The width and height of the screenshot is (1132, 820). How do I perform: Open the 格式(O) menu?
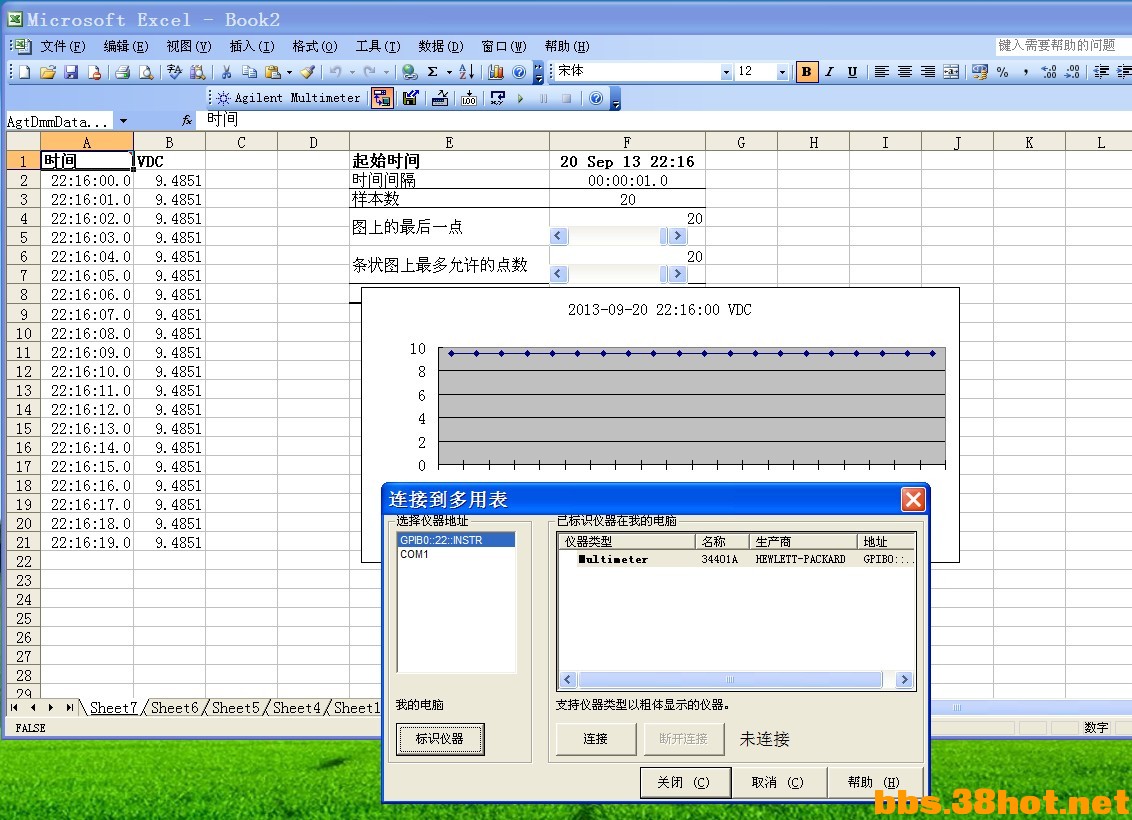tap(315, 46)
